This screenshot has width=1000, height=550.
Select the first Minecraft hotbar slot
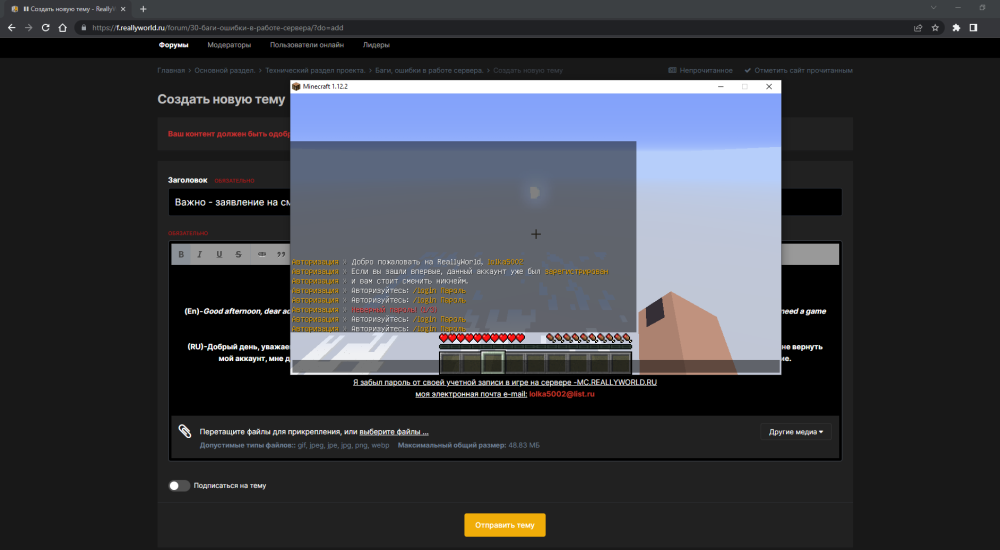coord(450,362)
